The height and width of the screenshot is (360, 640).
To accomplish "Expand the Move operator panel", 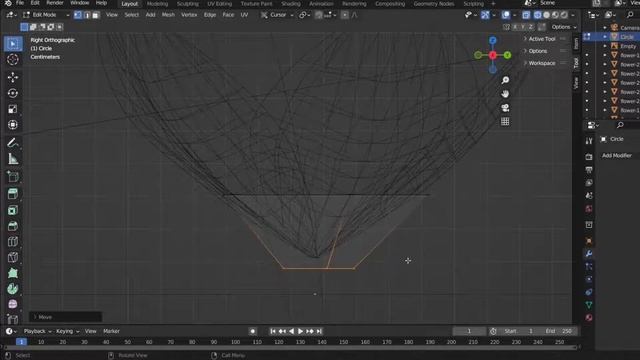I will click(65, 317).
